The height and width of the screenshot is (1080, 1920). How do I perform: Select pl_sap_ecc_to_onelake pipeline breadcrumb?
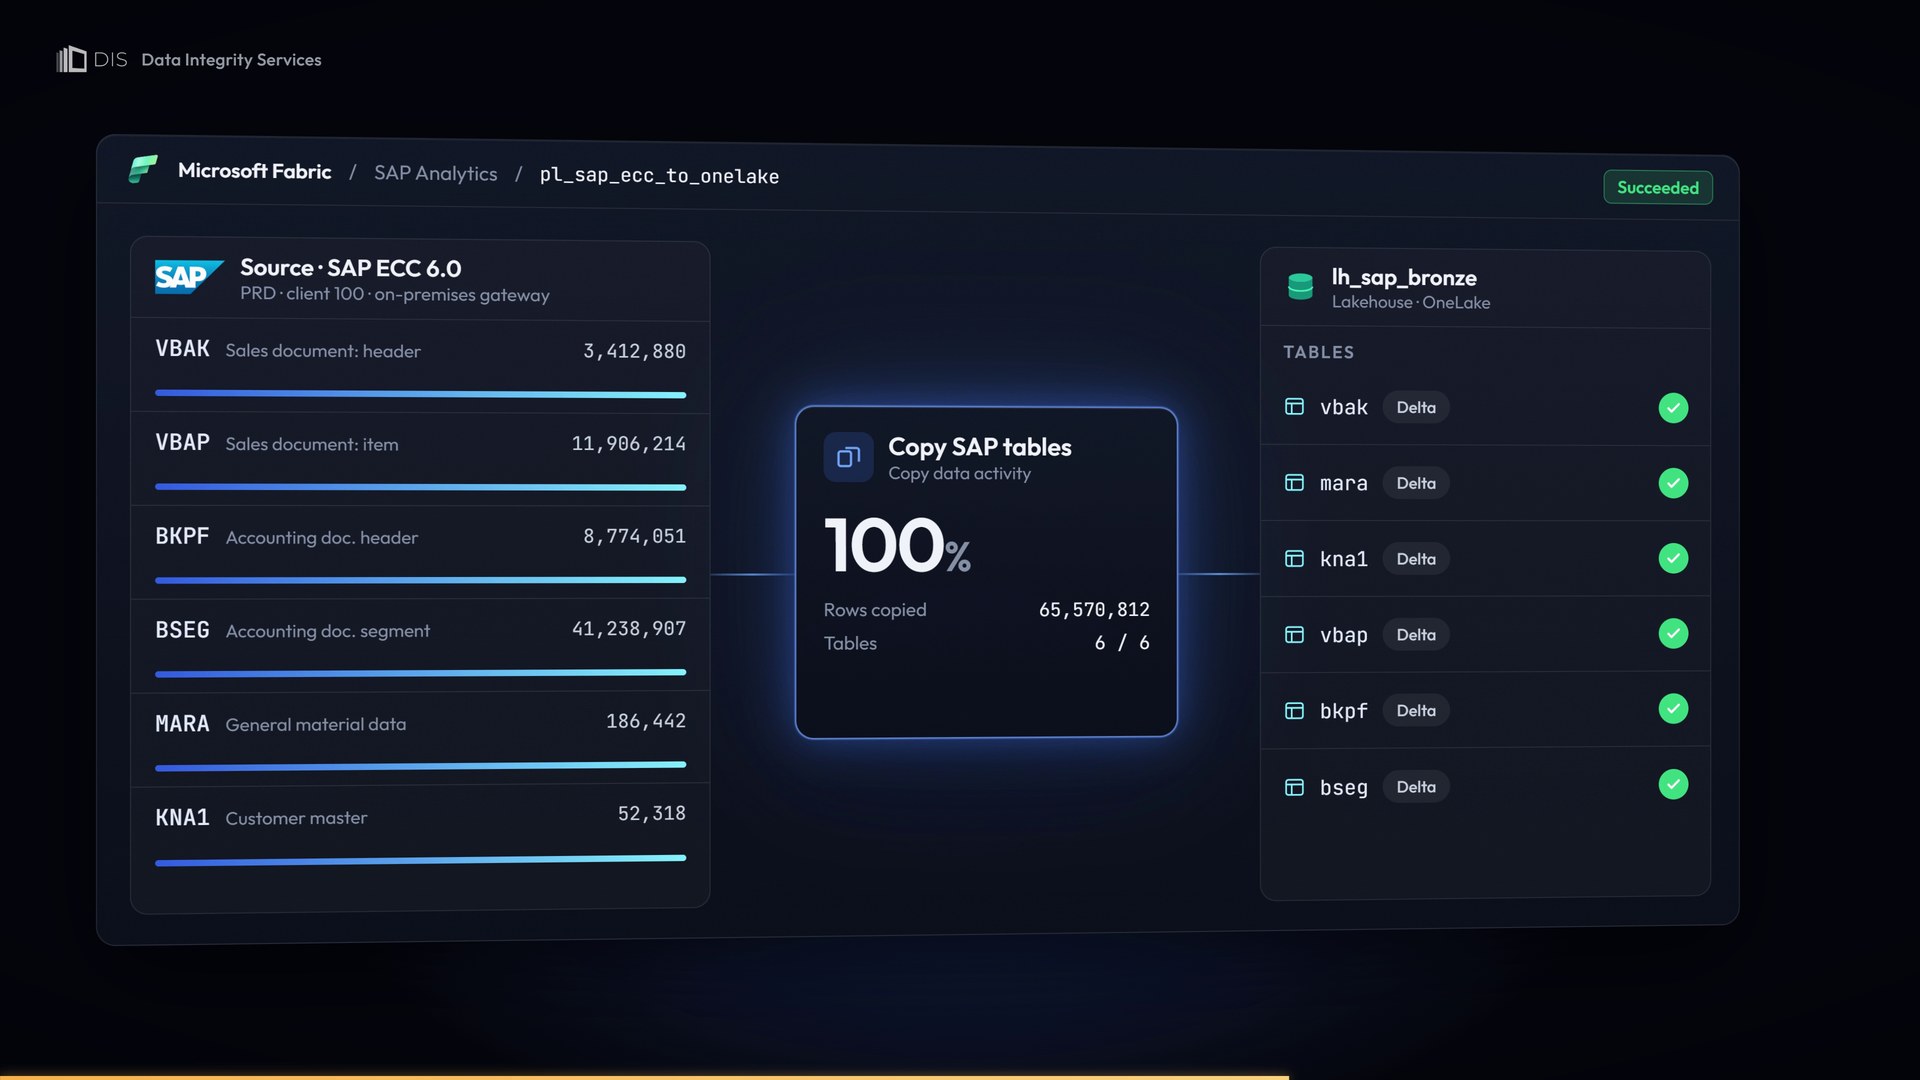click(659, 176)
